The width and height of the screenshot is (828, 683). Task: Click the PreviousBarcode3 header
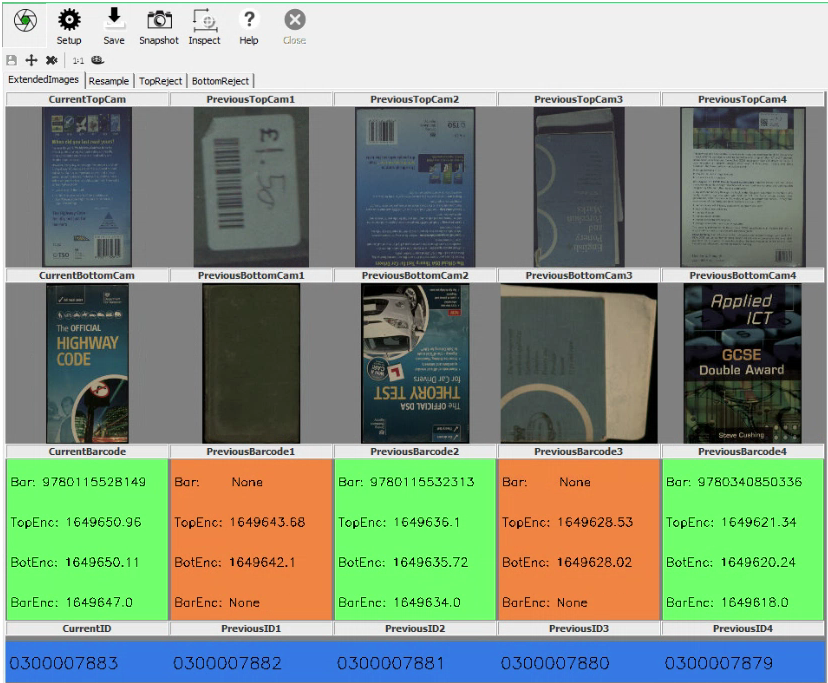(x=579, y=452)
